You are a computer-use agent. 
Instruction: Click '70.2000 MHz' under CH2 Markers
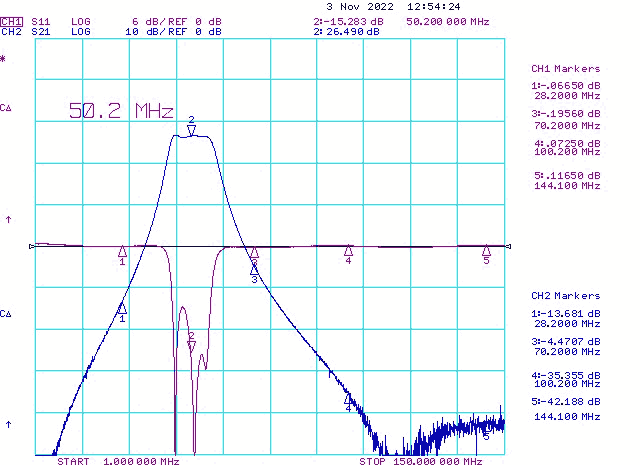(x=567, y=352)
